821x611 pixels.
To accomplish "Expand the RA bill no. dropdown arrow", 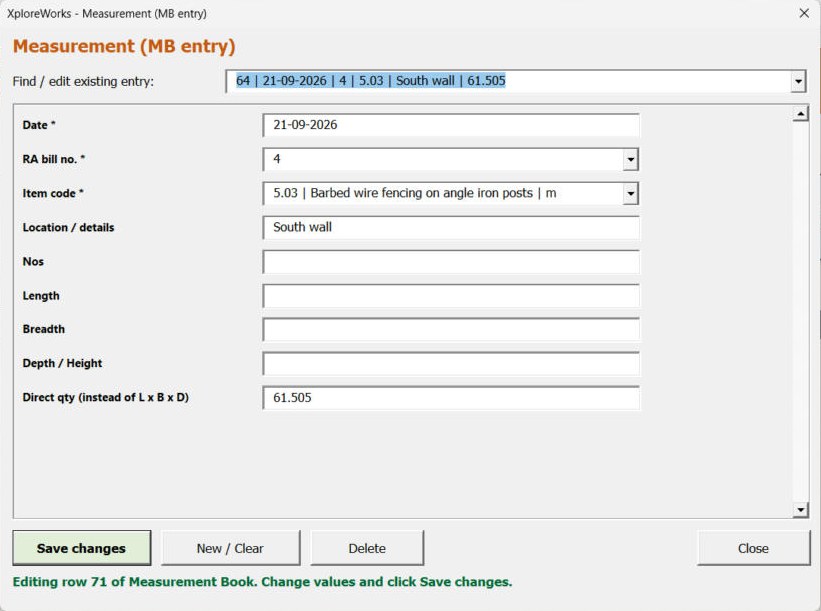I will click(630, 159).
